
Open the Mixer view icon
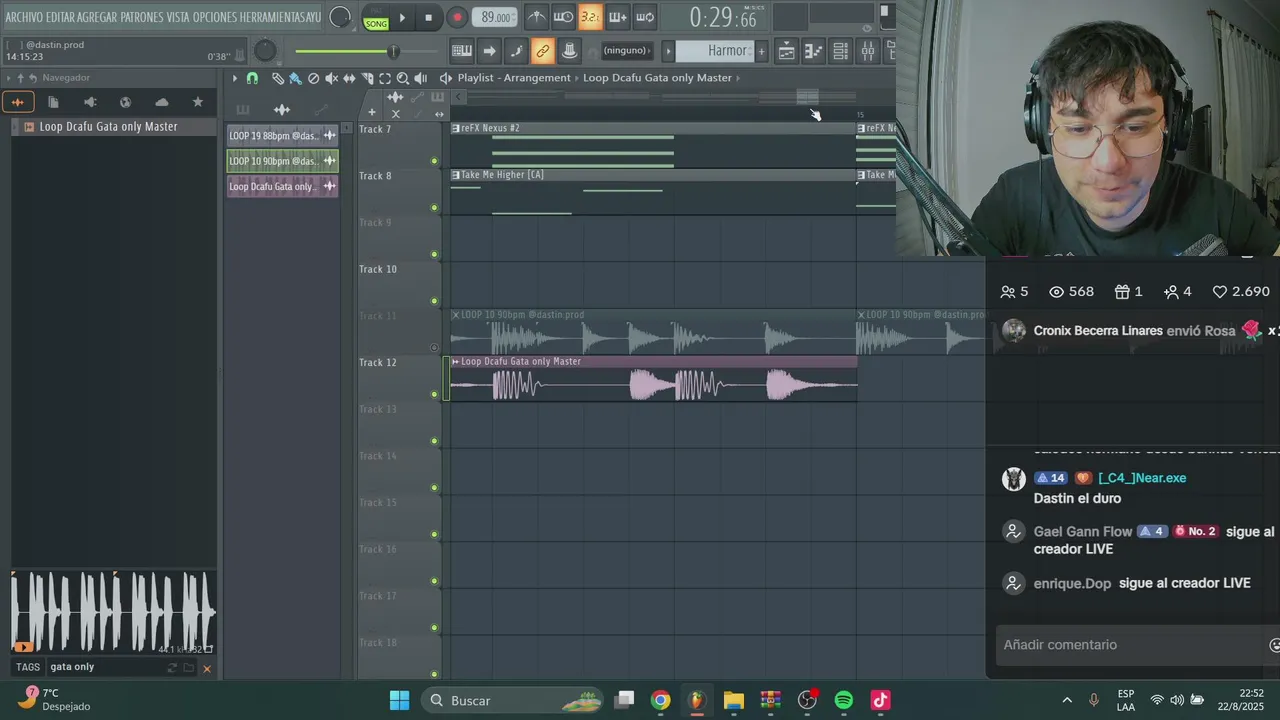(868, 51)
